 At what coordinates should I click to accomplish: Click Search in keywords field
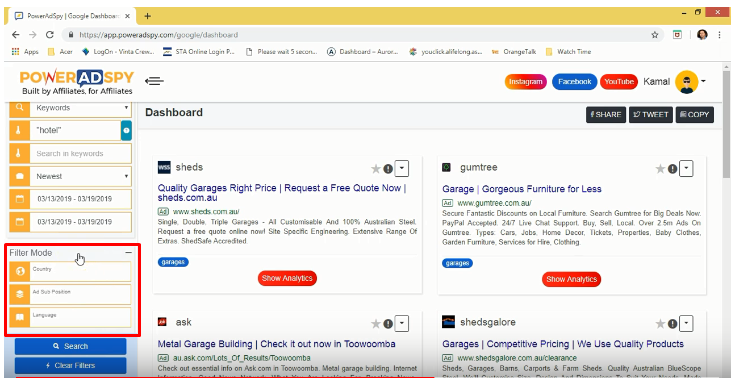[81, 154]
